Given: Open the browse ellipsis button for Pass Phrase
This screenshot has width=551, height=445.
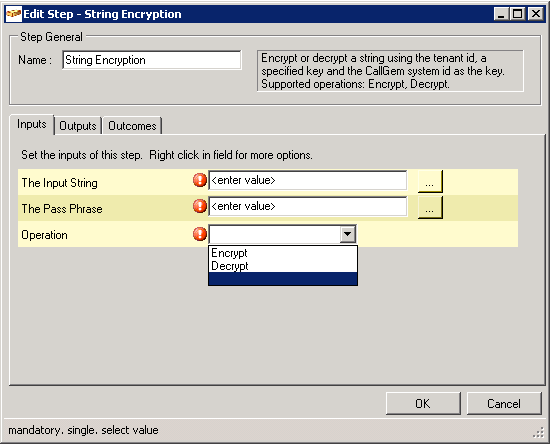Looking at the screenshot, I should point(430,207).
